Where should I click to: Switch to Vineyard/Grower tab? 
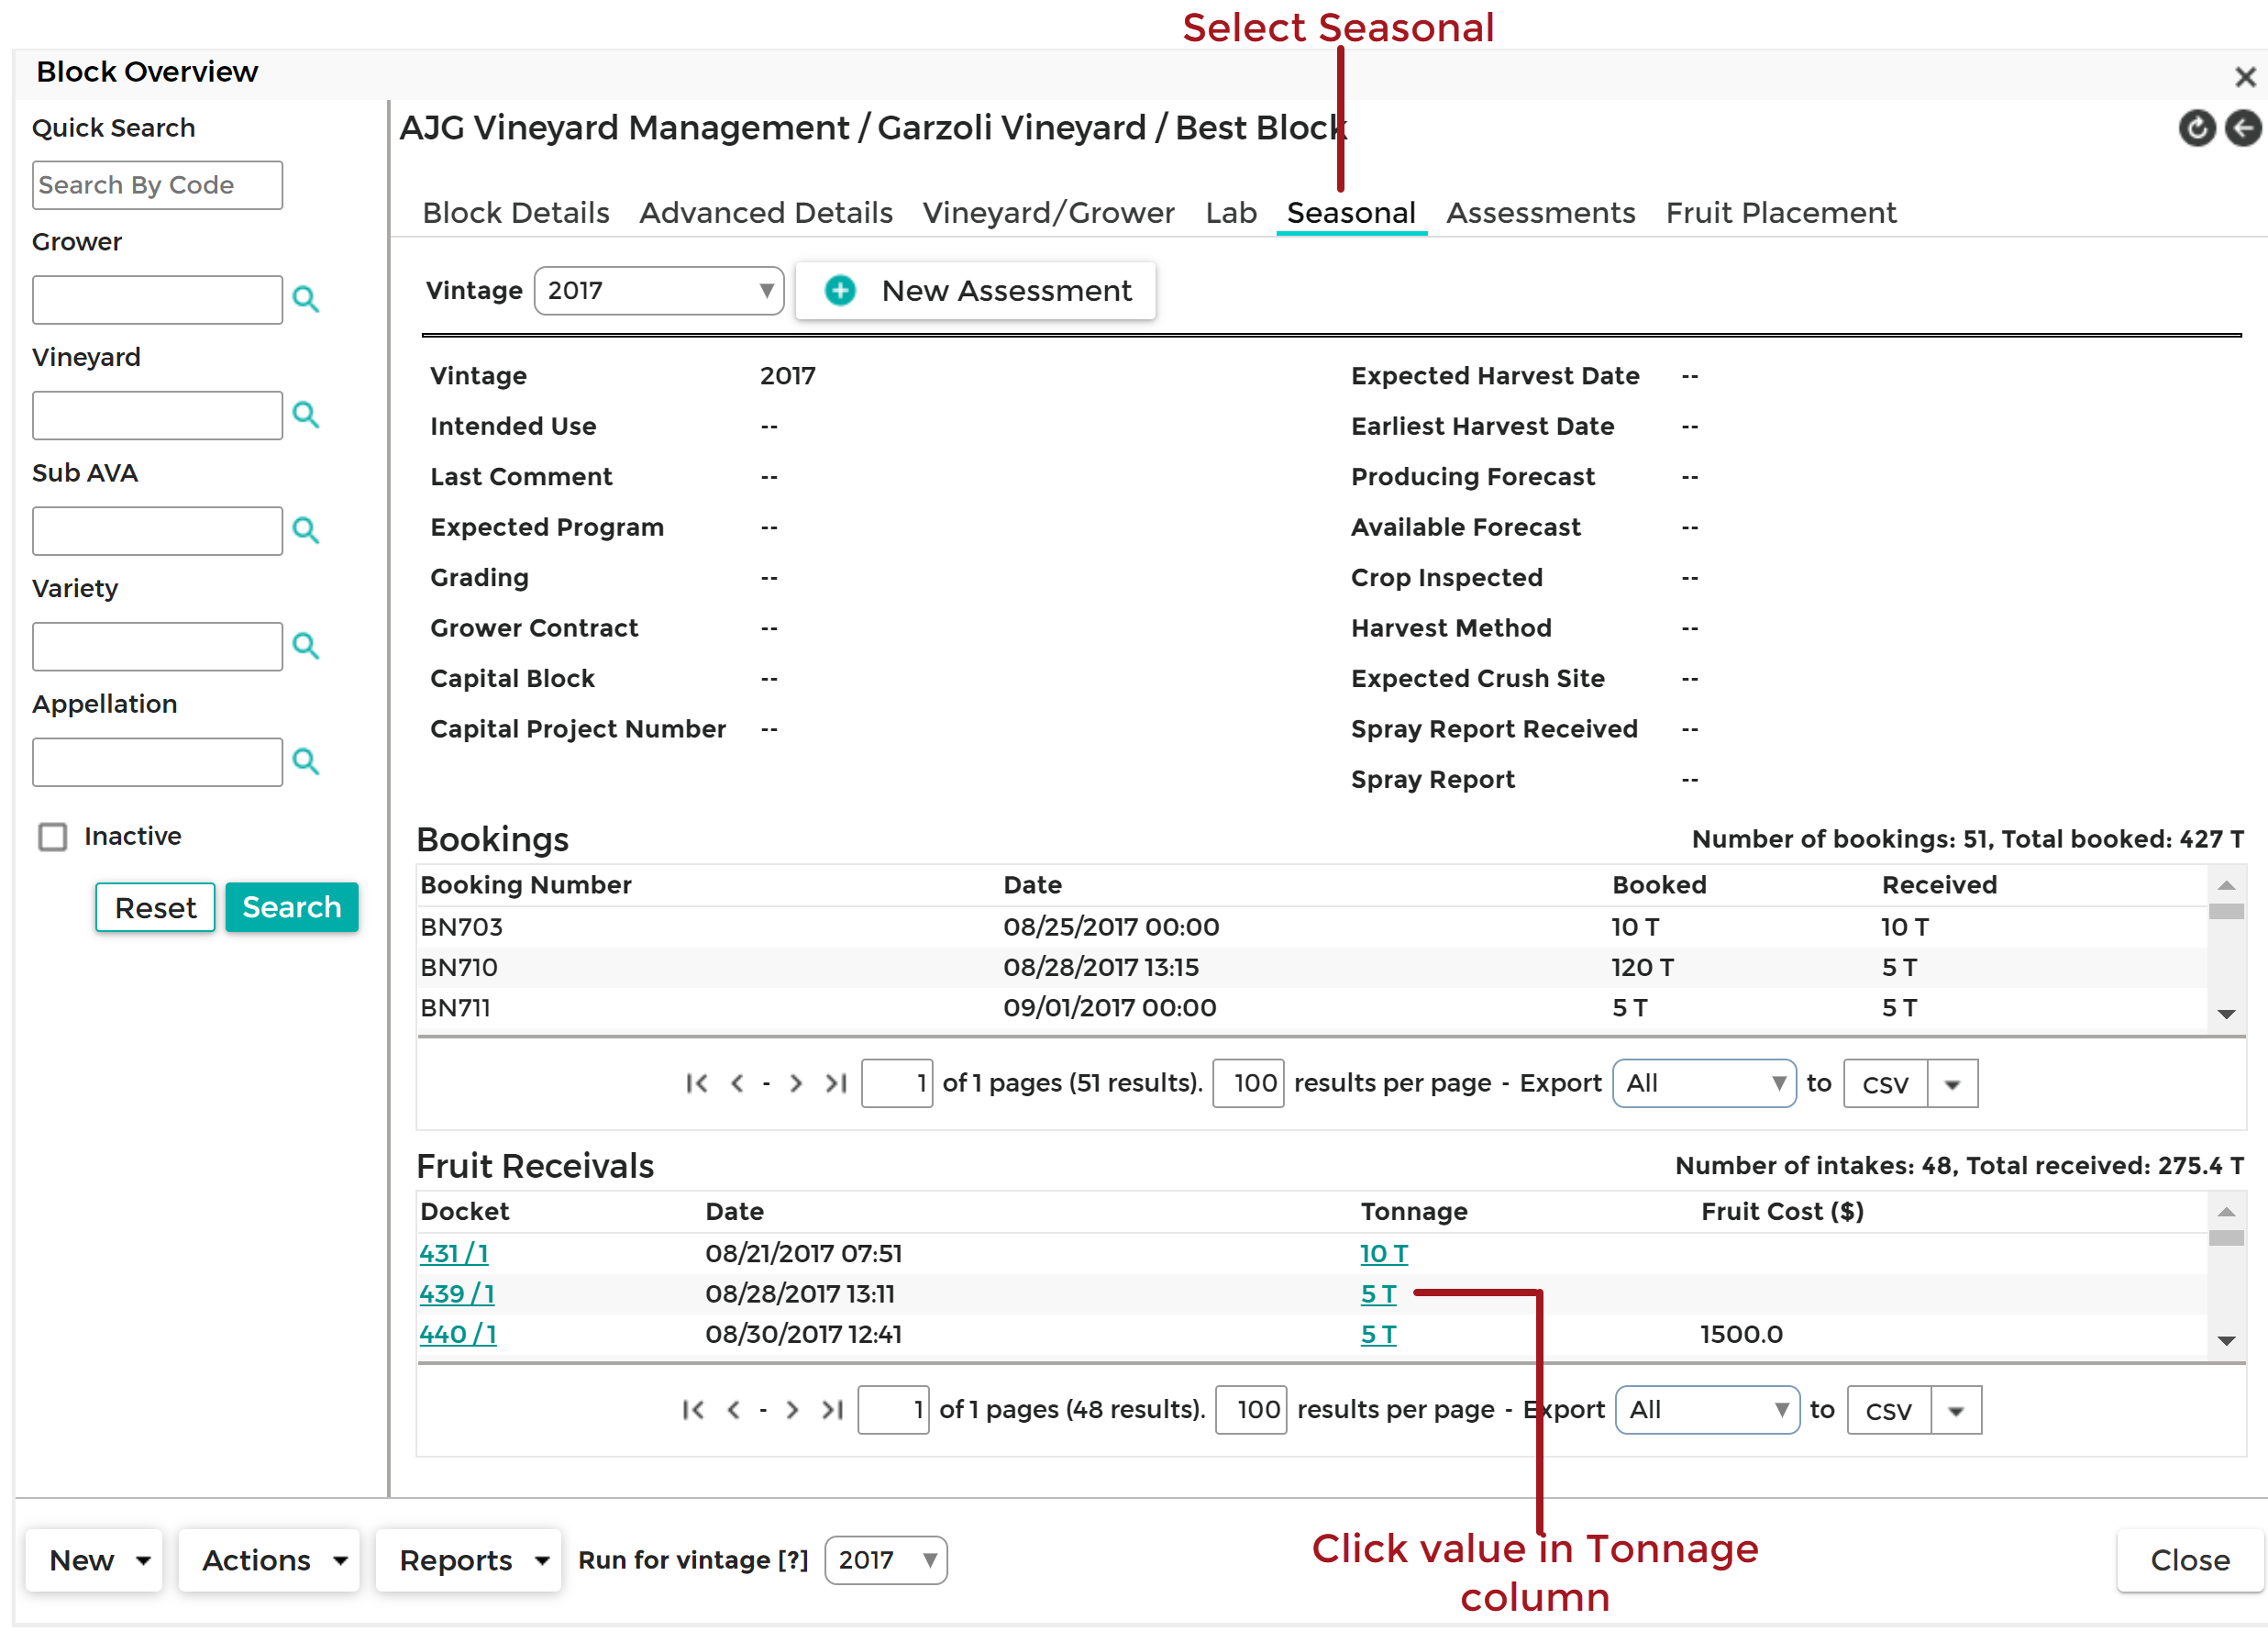point(1048,213)
